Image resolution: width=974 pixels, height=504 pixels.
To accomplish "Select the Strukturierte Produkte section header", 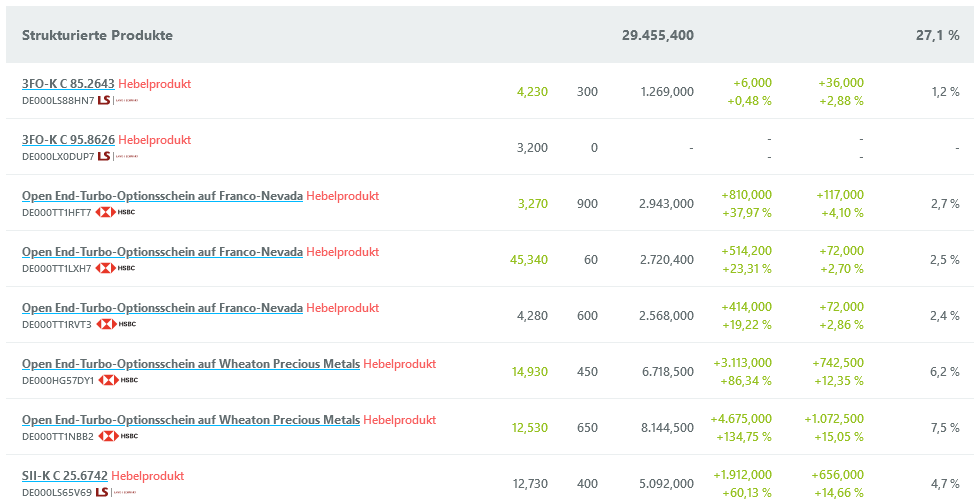I will [x=97, y=35].
